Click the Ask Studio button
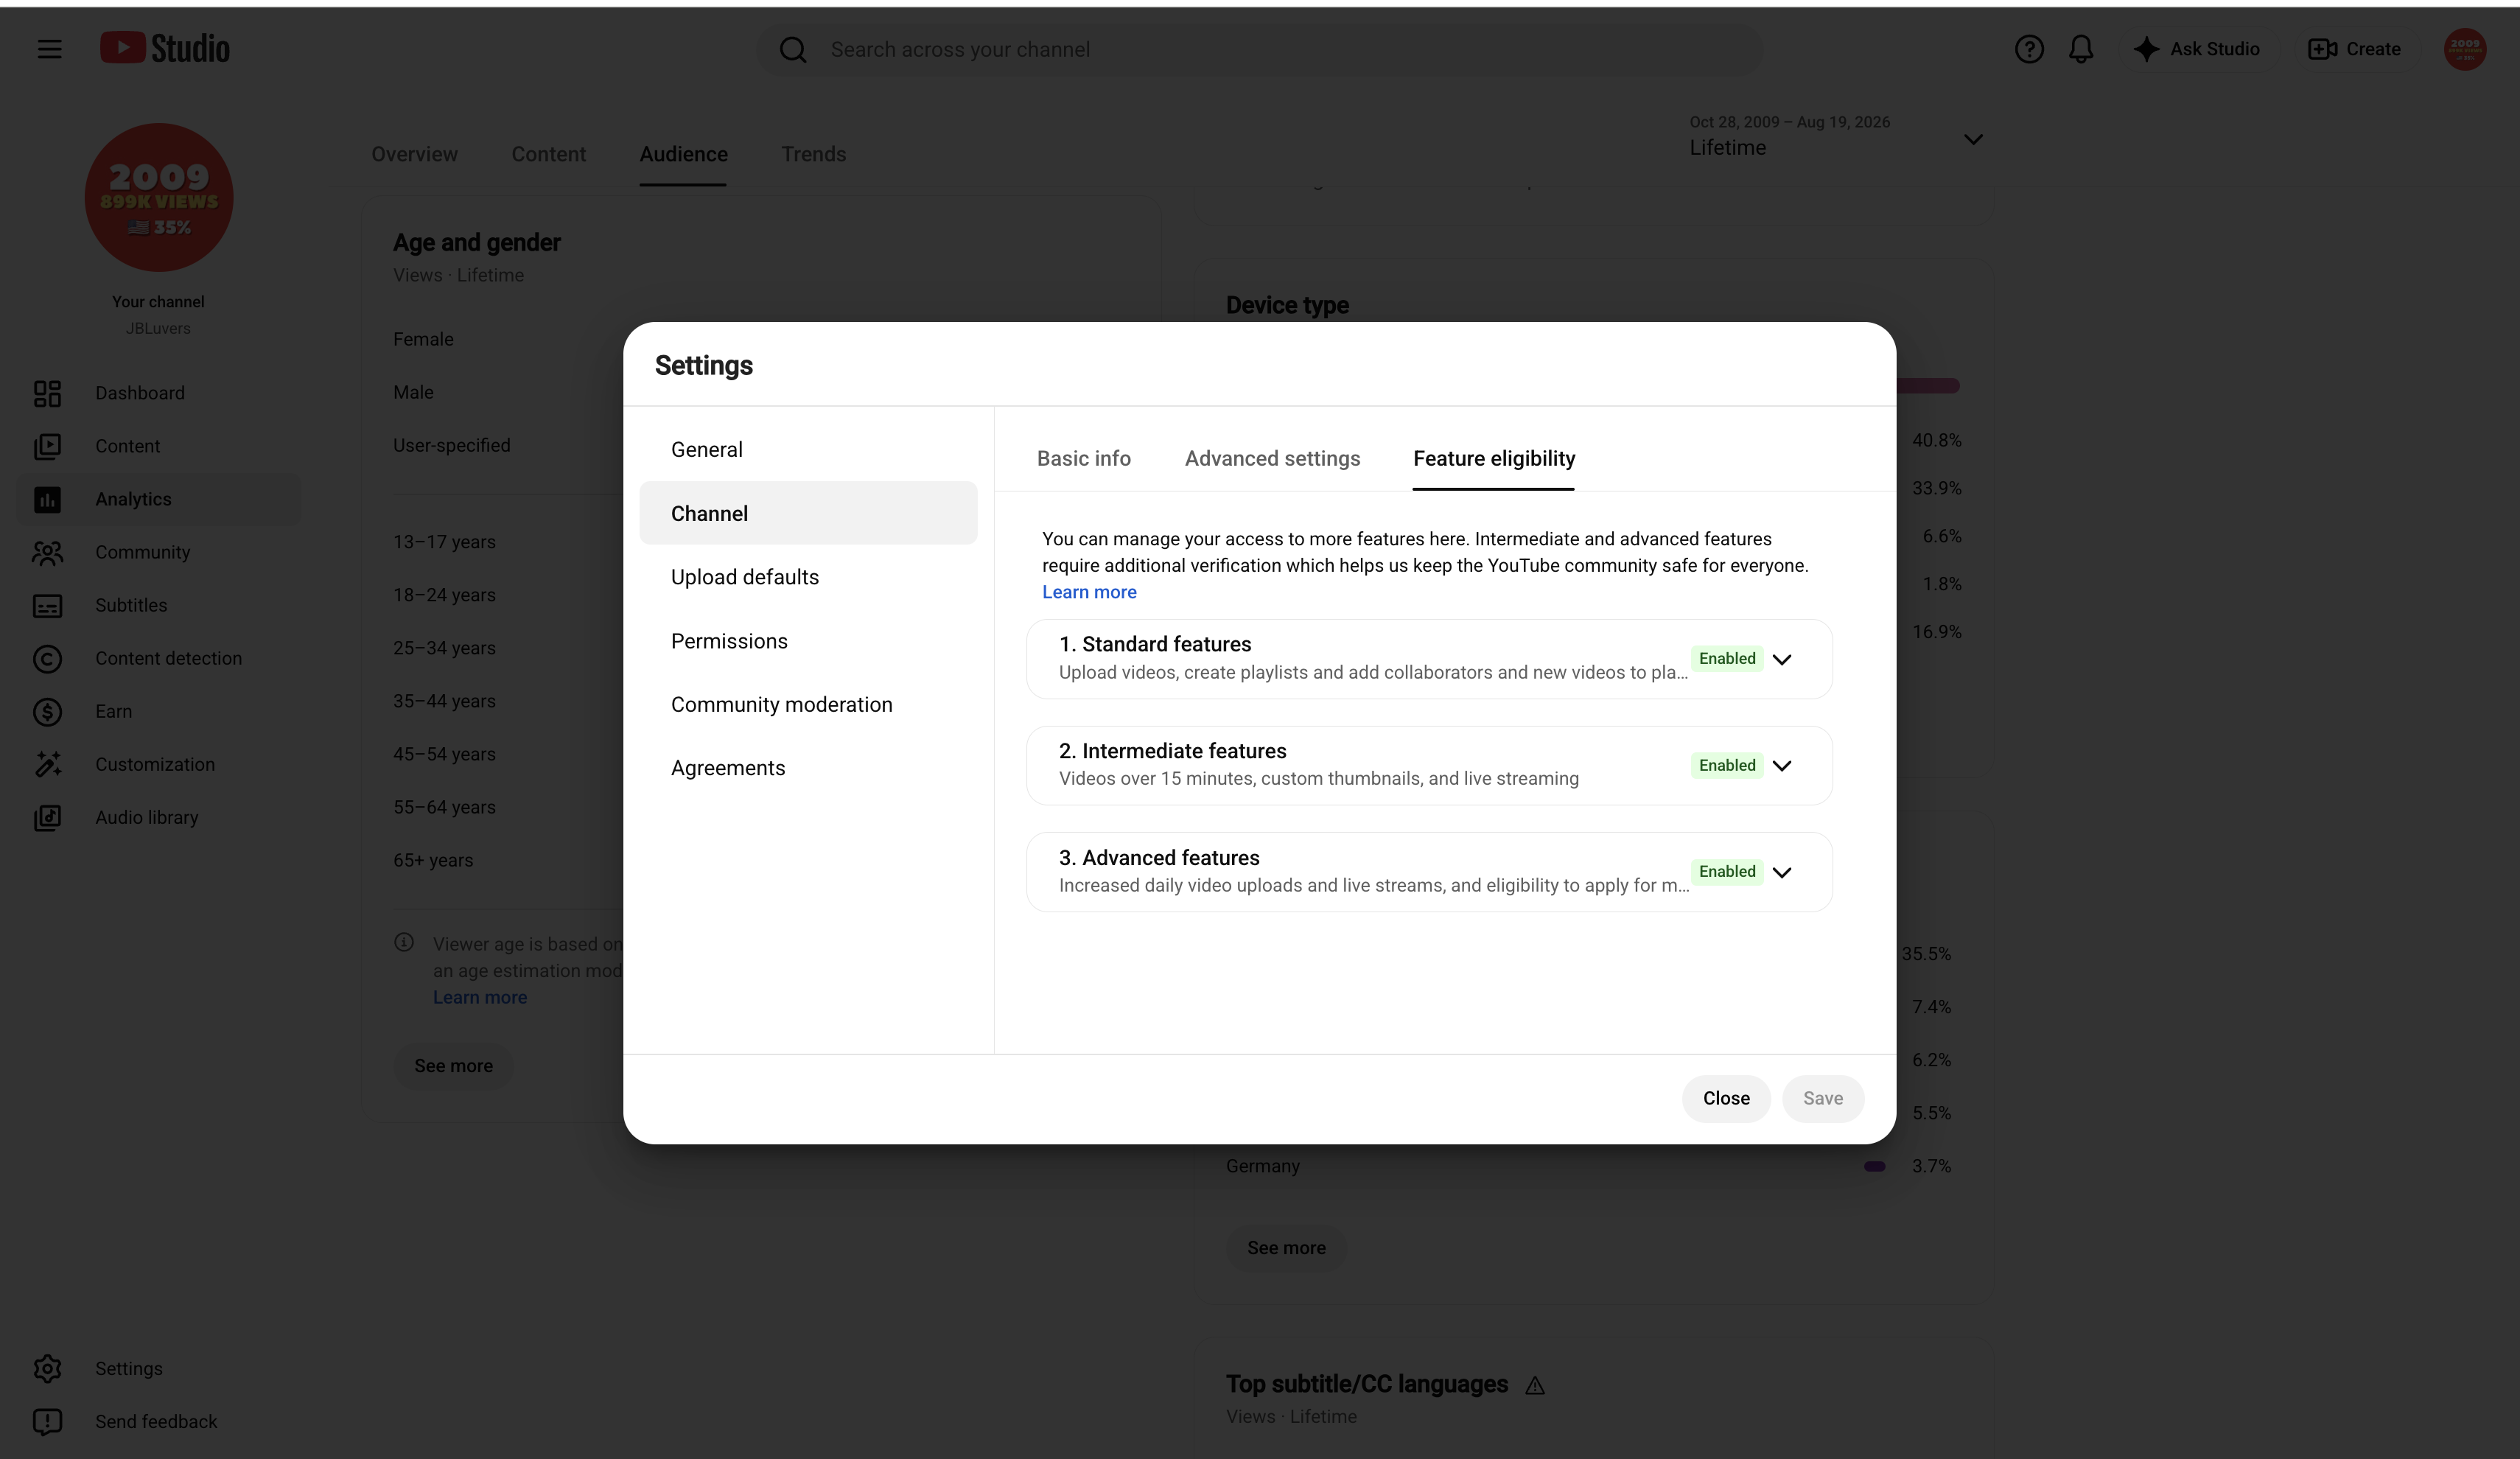This screenshot has width=2520, height=1459. (x=2197, y=49)
